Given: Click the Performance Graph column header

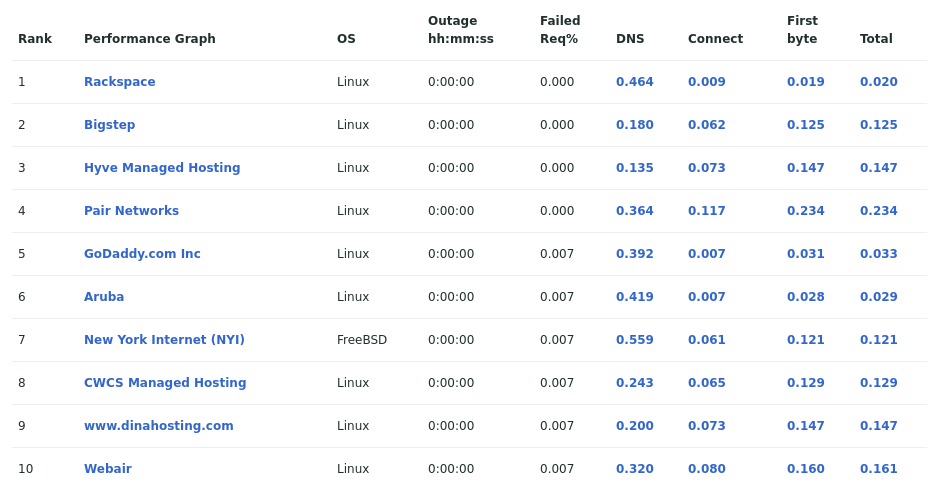Looking at the screenshot, I should coord(150,38).
